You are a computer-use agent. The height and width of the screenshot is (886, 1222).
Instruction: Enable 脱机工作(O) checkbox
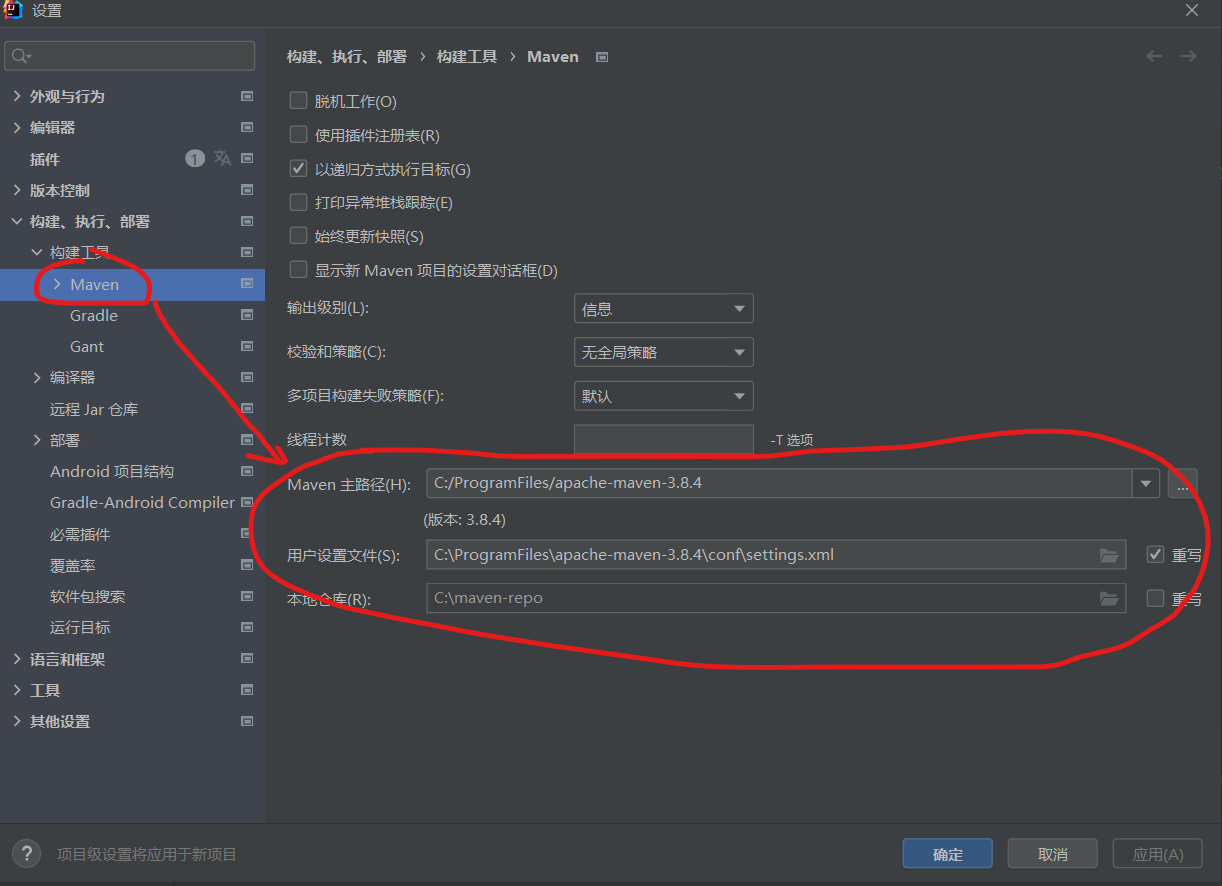(x=298, y=101)
